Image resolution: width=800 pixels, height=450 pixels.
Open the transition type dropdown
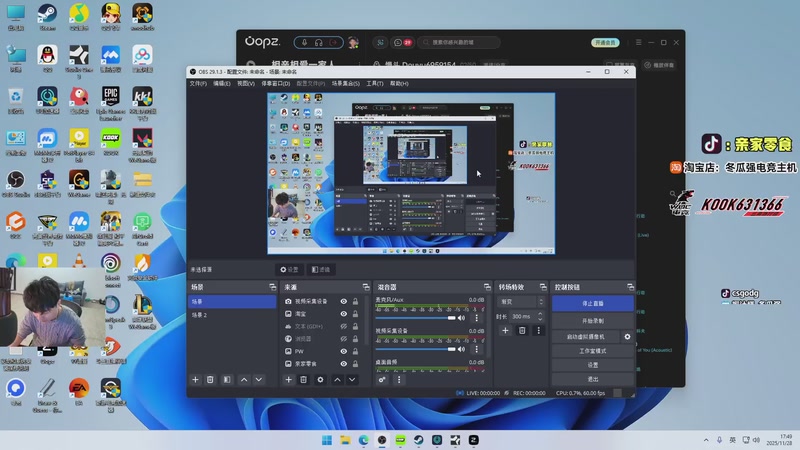[x=521, y=302]
